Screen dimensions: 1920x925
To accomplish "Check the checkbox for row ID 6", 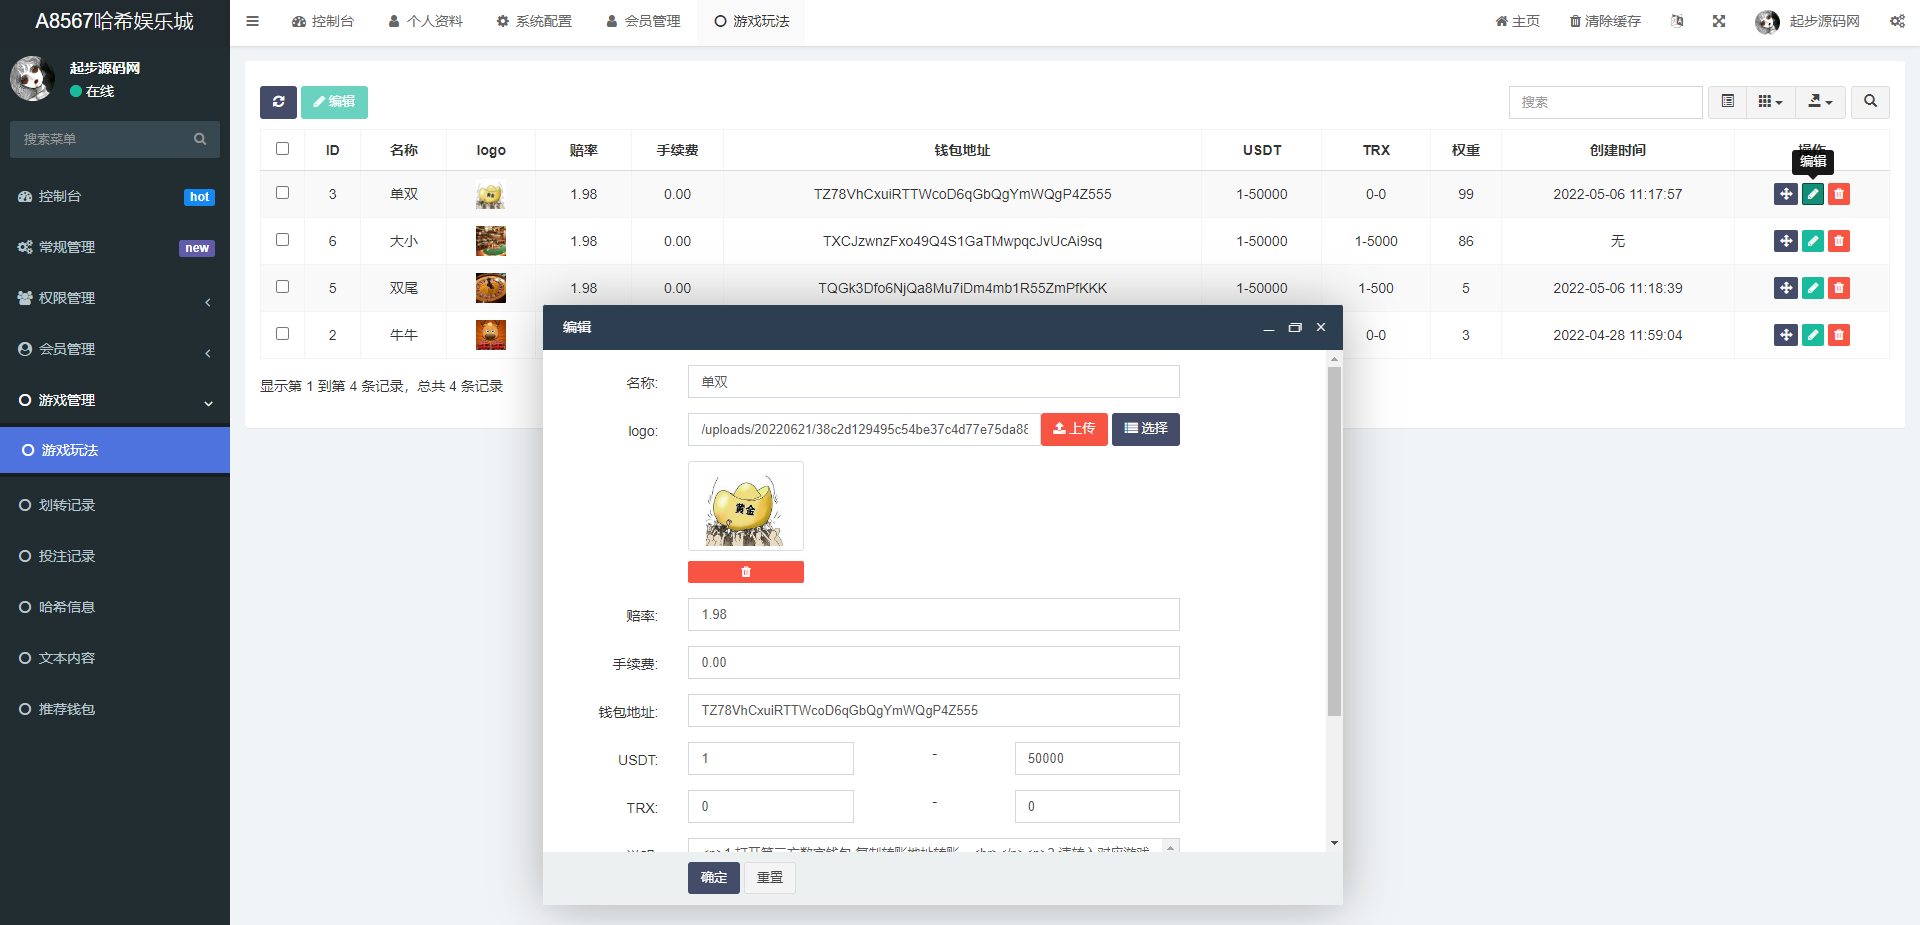I will 283,240.
